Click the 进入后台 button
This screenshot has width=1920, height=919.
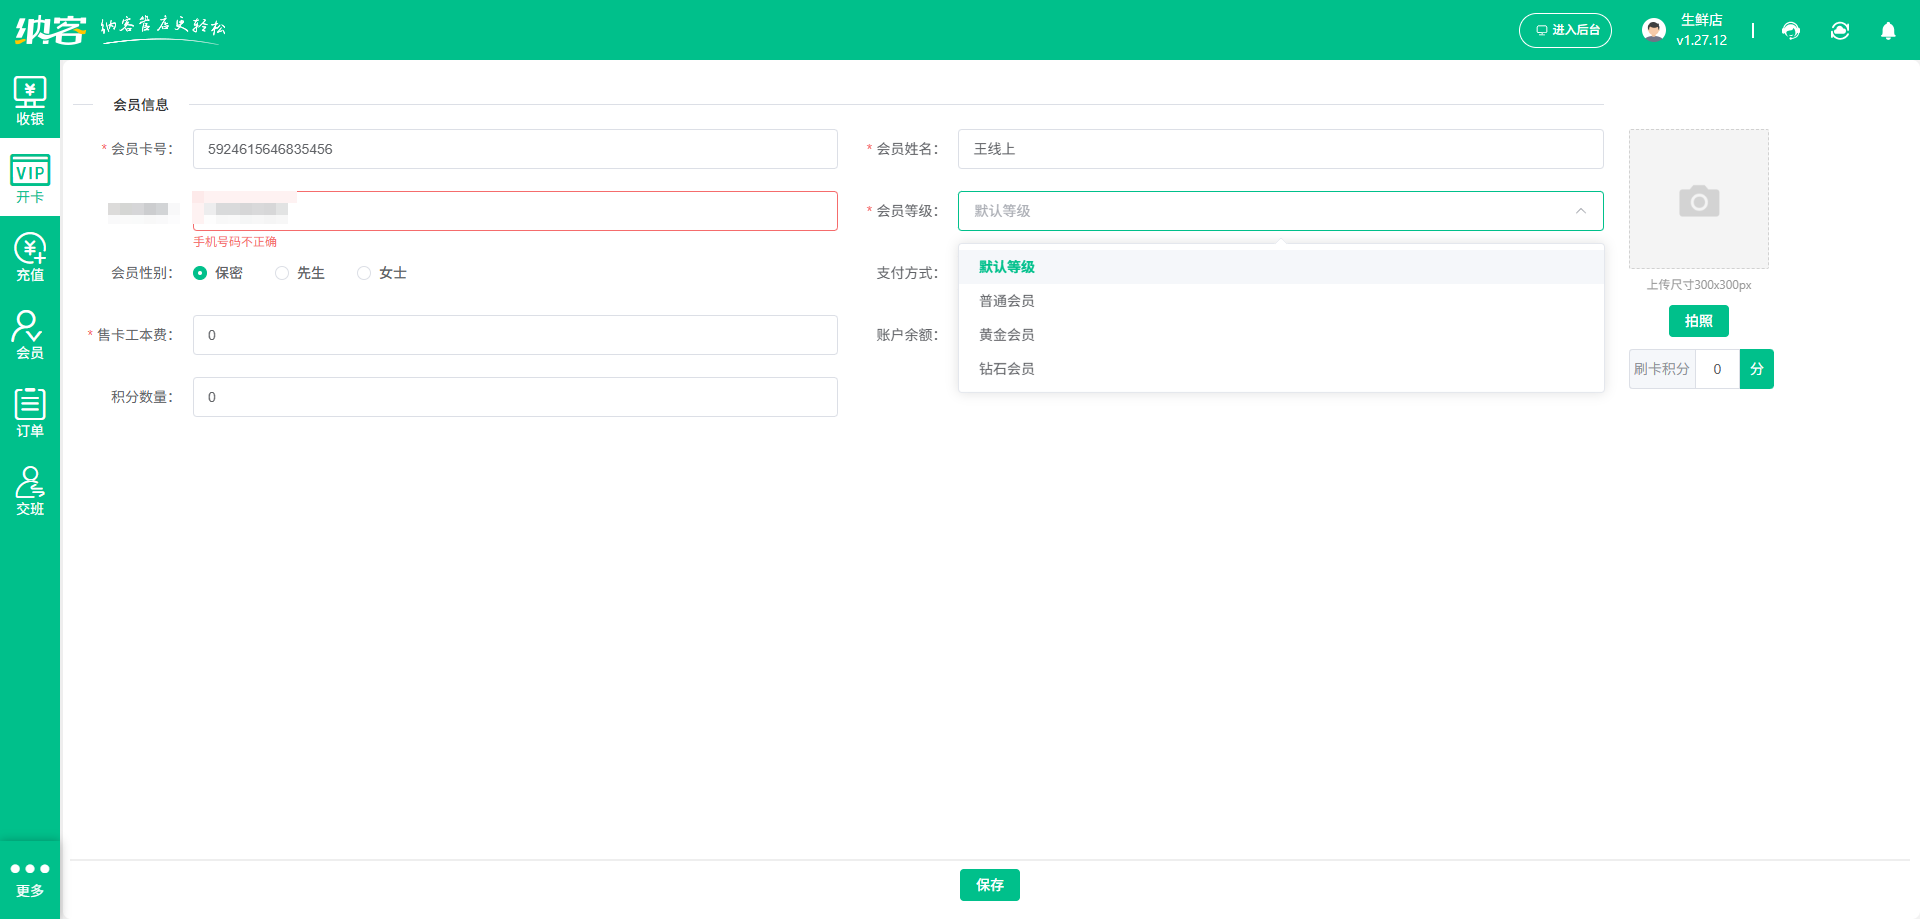(x=1565, y=30)
